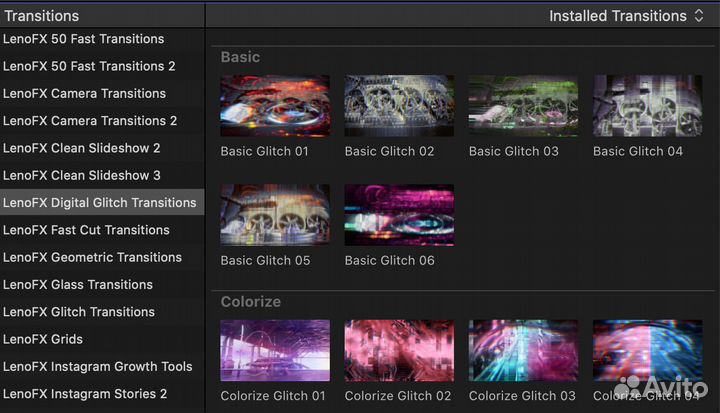Select LenoFX Instagram Stories 2 category
This screenshot has width=720, height=413.
(x=102, y=394)
